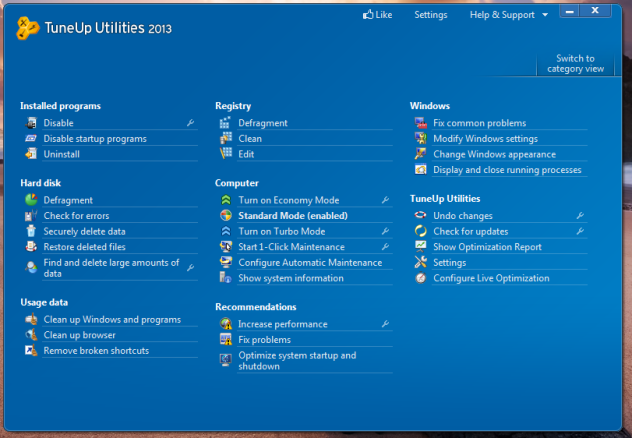Click the Registry Defragment icon

225,122
